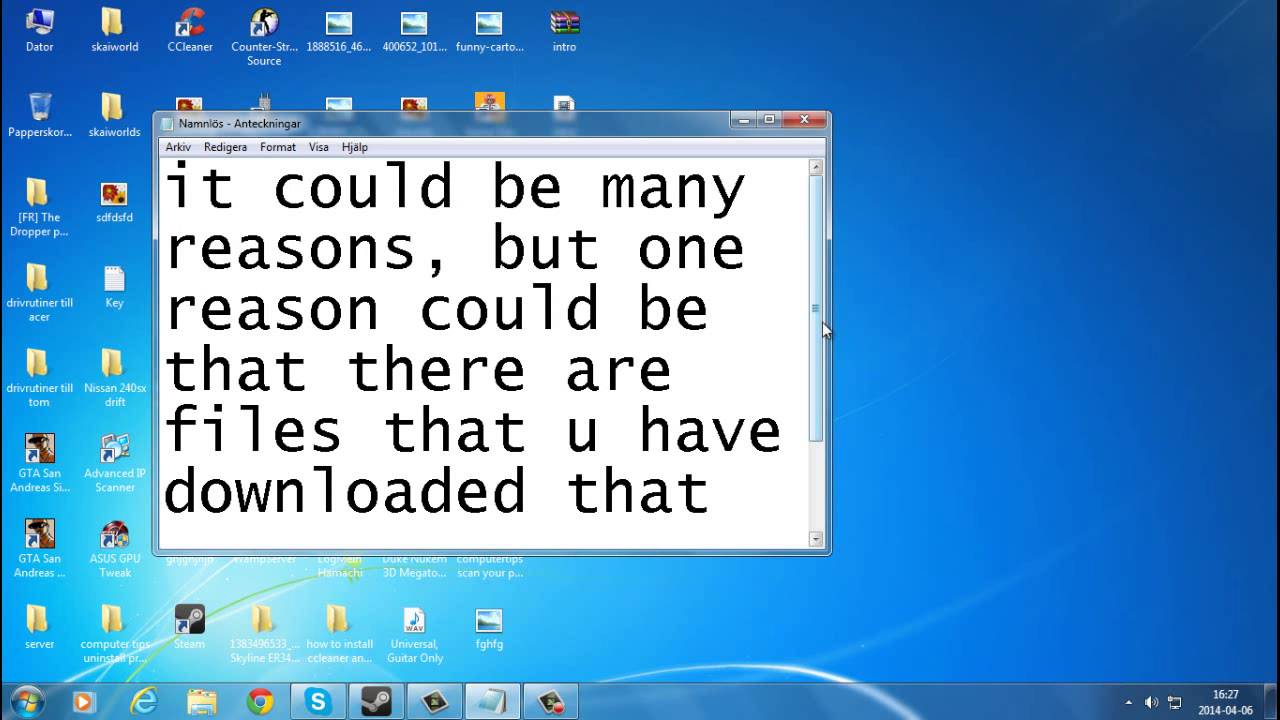Select the Papperskorgen recycle bin icon
1280x720 pixels.
[40, 115]
